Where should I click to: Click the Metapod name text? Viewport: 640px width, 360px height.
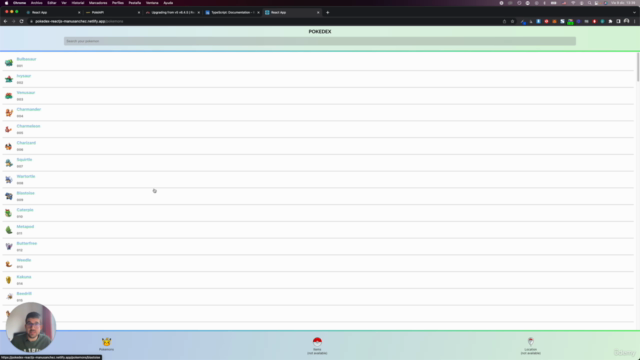(x=25, y=227)
